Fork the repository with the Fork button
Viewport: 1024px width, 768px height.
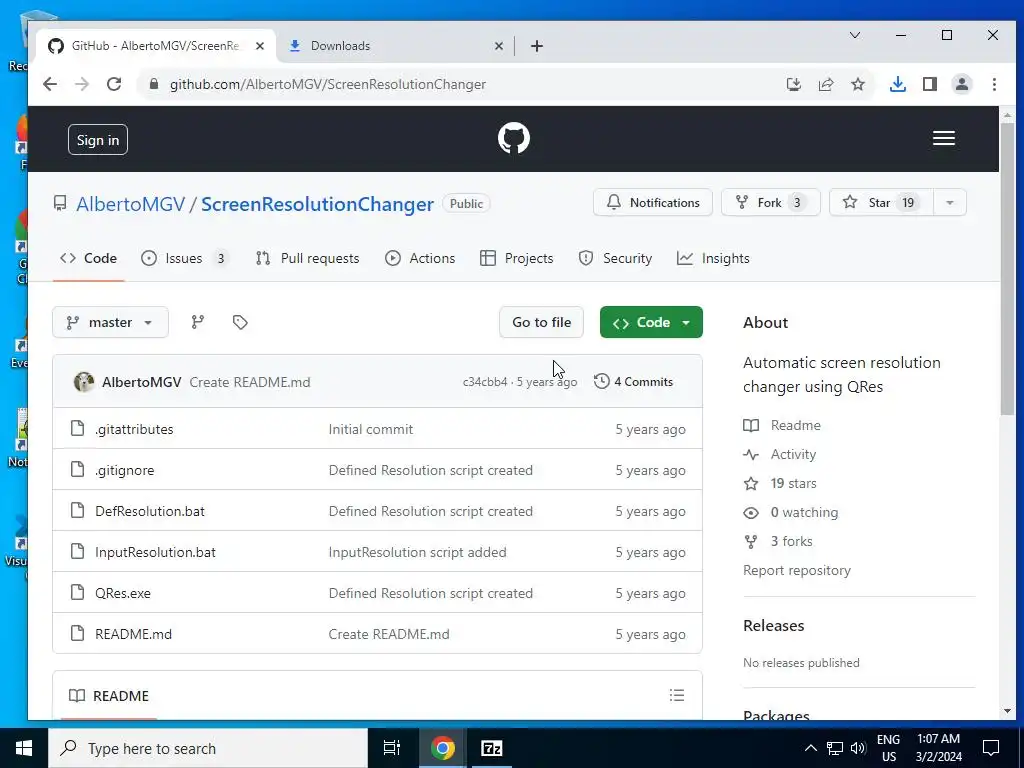(771, 202)
